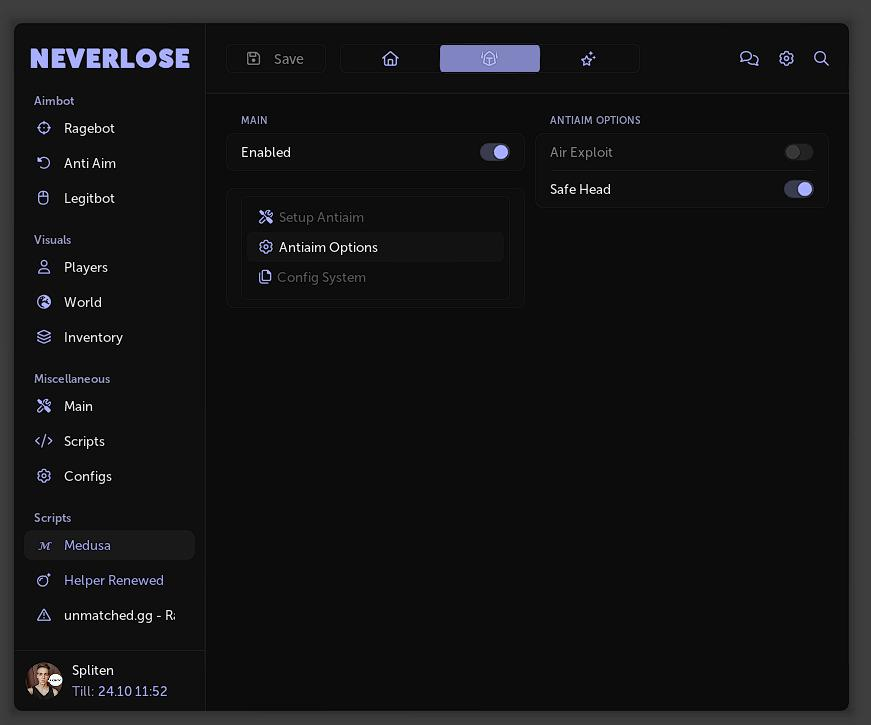Screen dimensions: 871x725
Task: Open the Medusa script entry
Action: [109, 545]
